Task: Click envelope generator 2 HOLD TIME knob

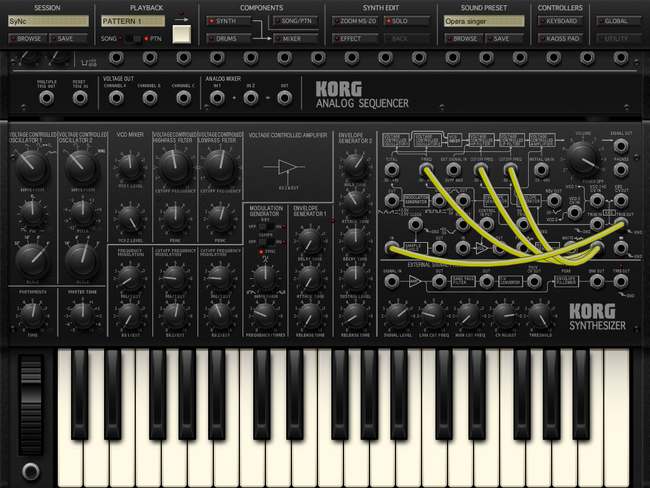Action: (355, 166)
